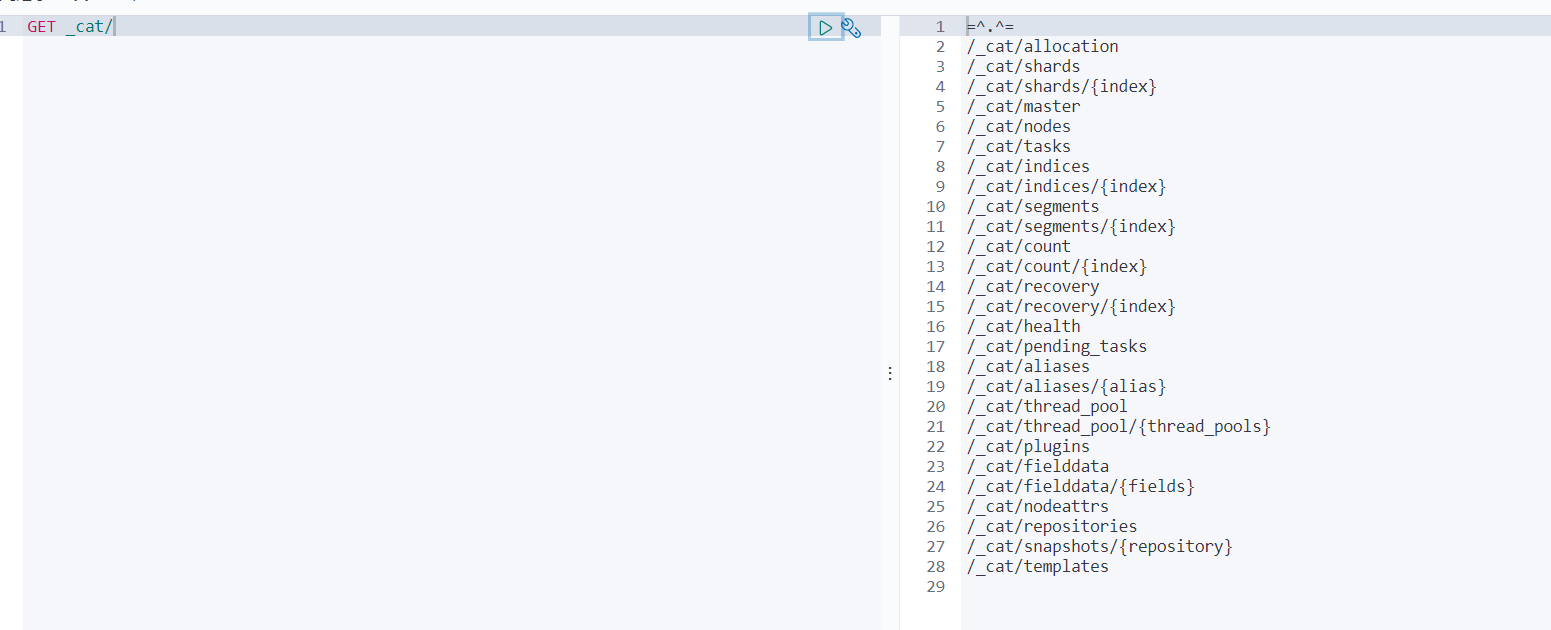The image size is (1551, 630).
Task: Select the /_cat/recovery/{index} line
Action: (1071, 307)
